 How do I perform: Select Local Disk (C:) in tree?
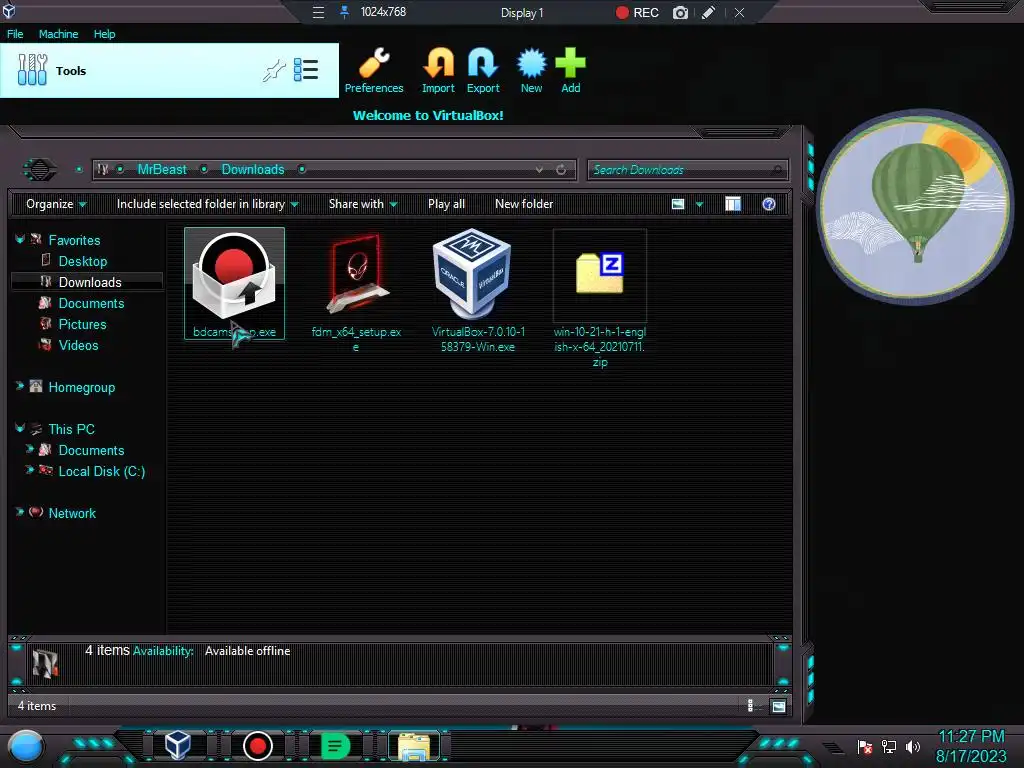click(x=101, y=471)
